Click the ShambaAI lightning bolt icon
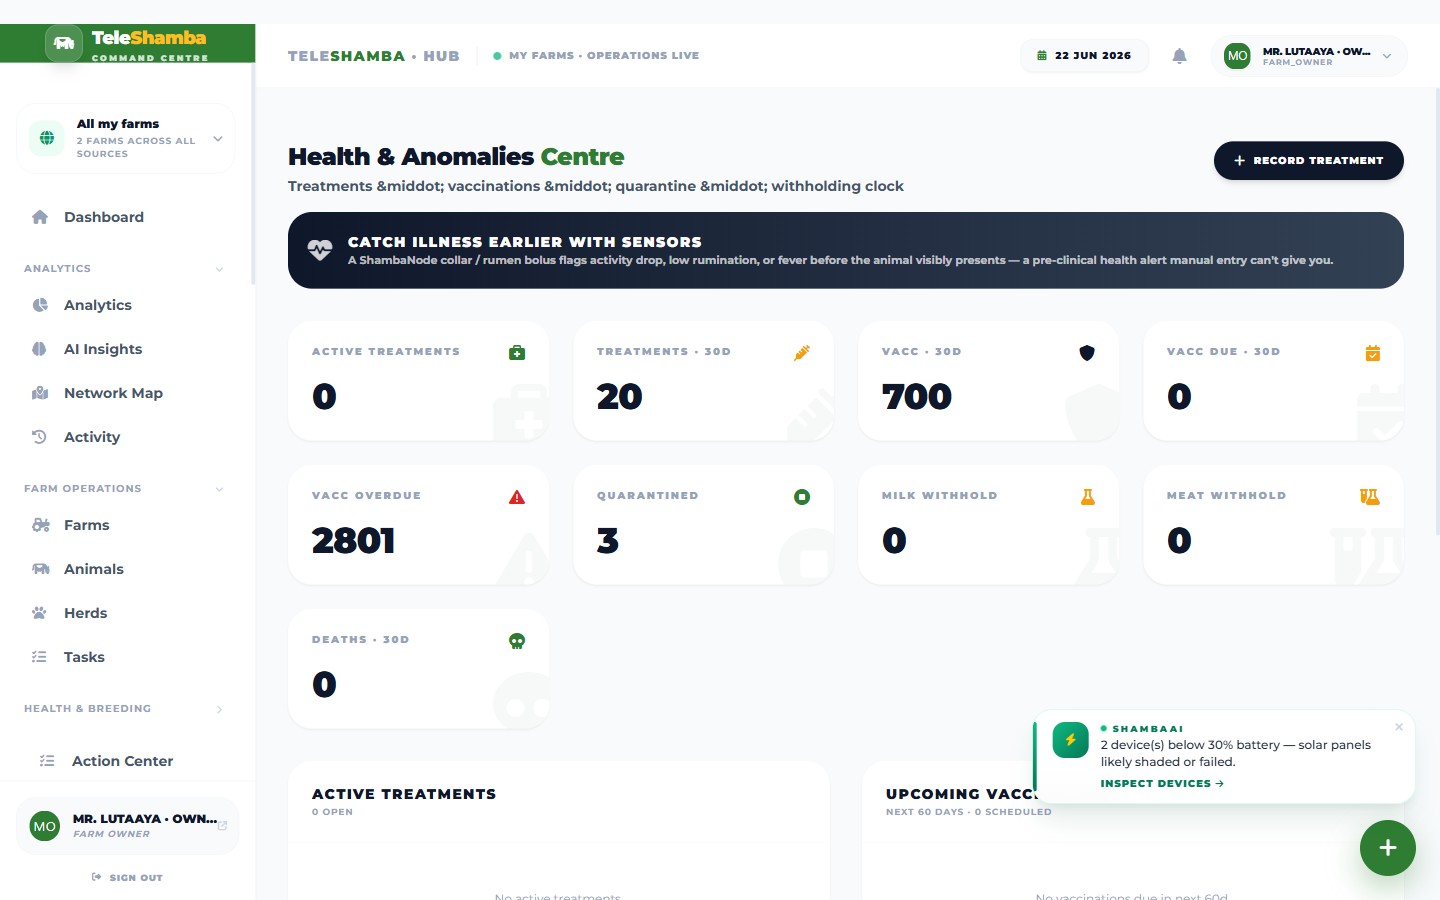Viewport: 1440px width, 900px height. pos(1070,740)
